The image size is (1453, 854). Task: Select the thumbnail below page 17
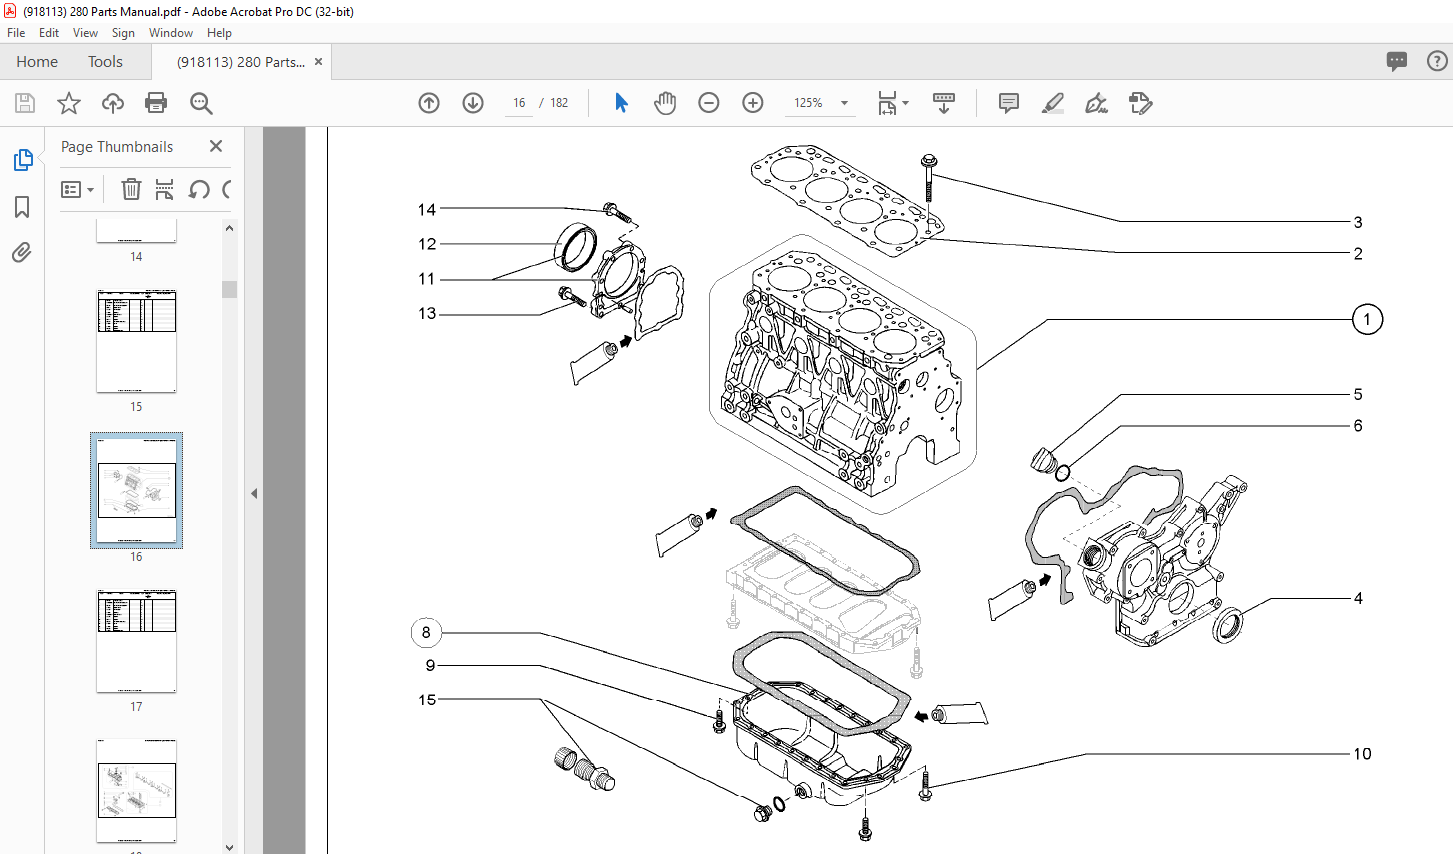coord(136,791)
